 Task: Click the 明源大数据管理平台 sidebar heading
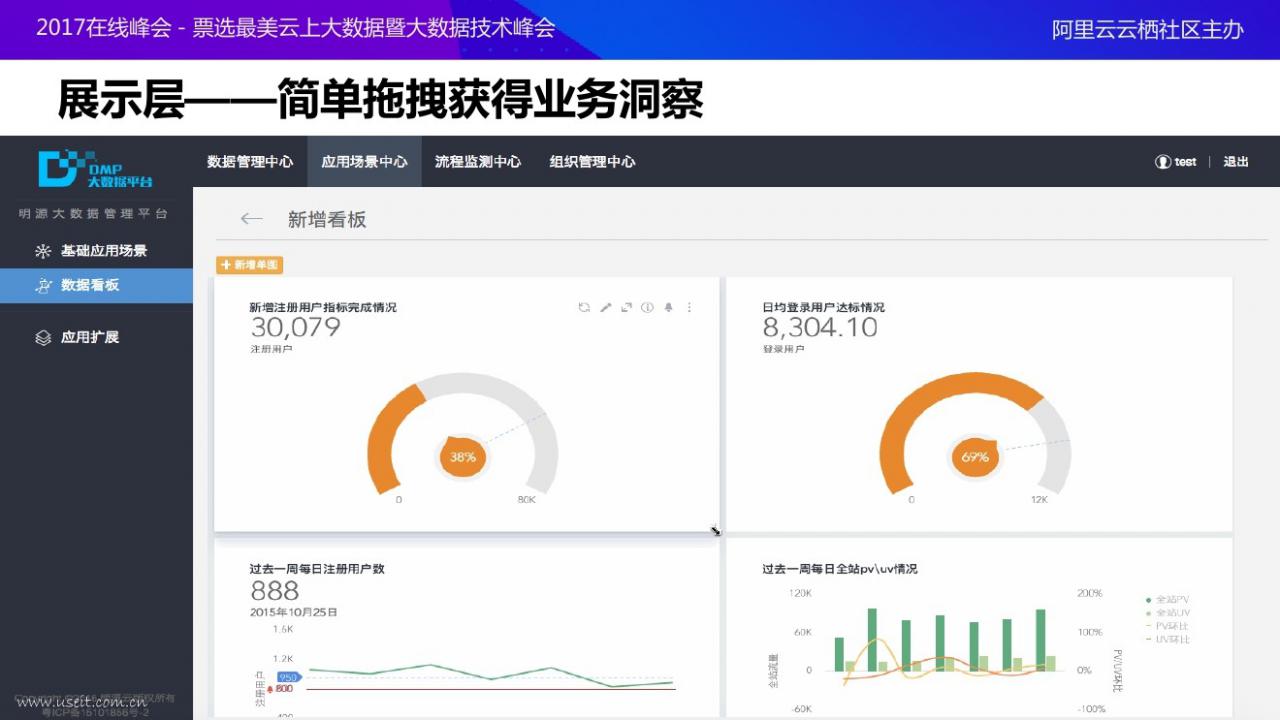pyautogui.click(x=93, y=214)
